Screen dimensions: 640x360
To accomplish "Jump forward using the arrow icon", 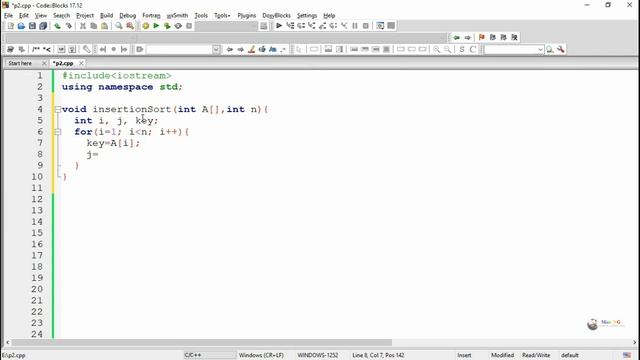I will tap(467, 38).
